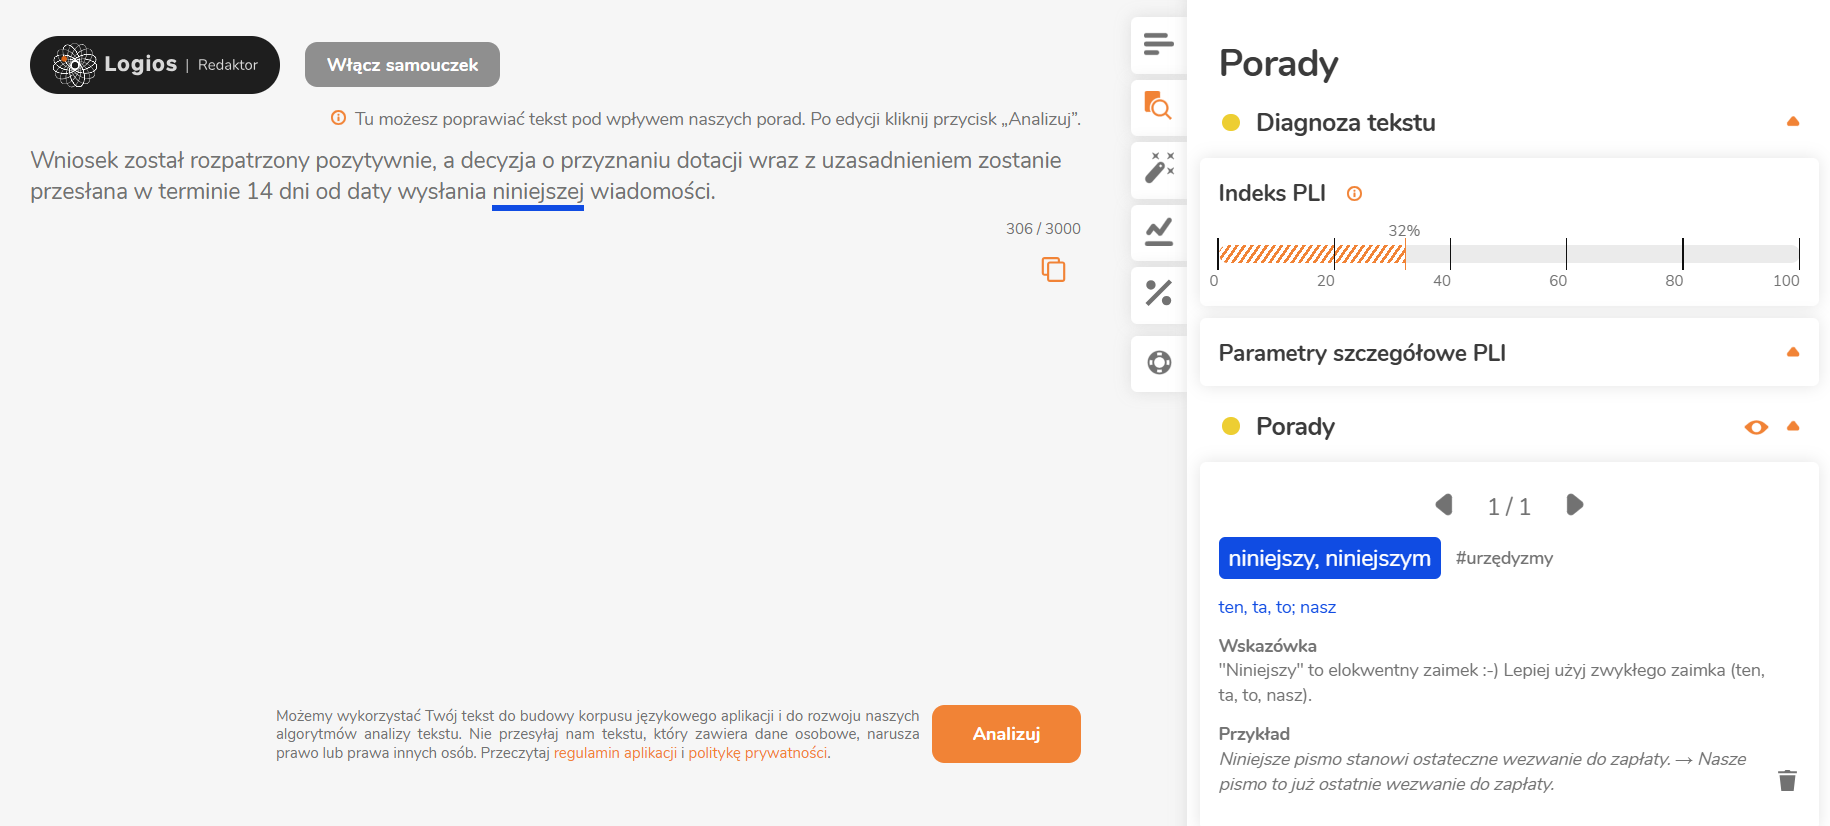Toggle the Porady yellow status dot
The height and width of the screenshot is (826, 1830).
[1230, 426]
